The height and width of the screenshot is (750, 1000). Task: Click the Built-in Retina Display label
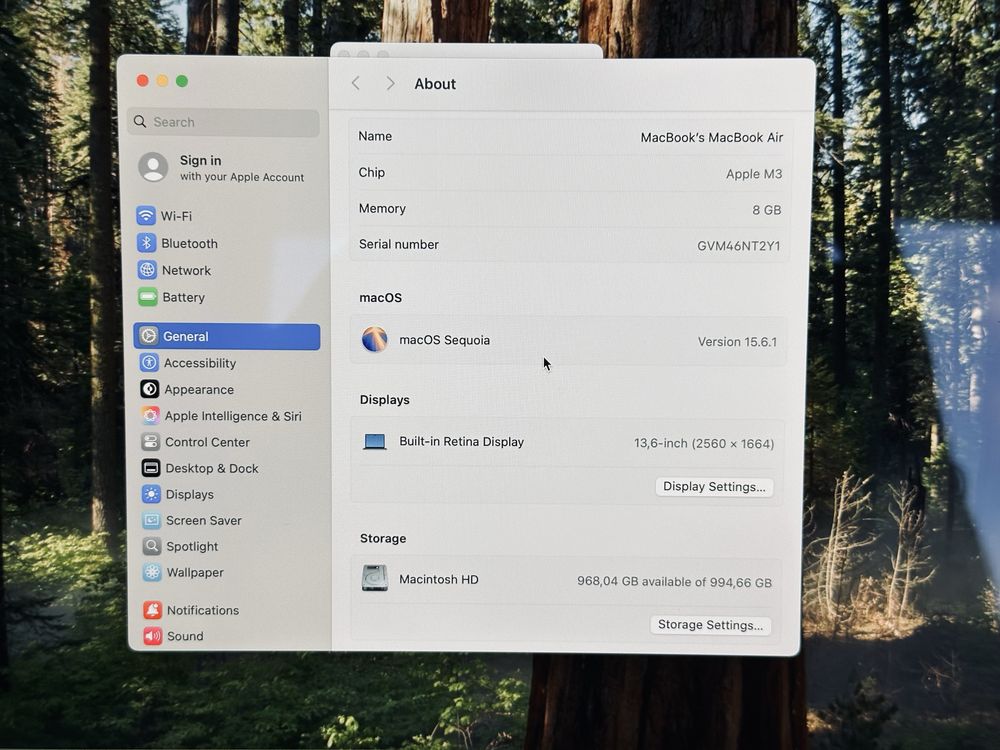[x=462, y=441]
